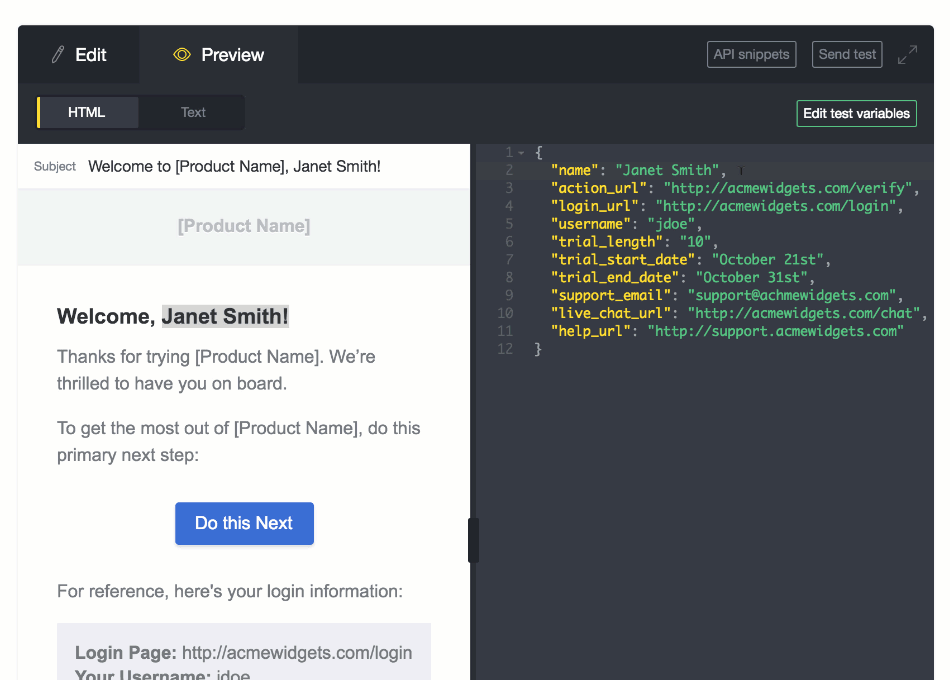Click the blue Do this Next button

pyautogui.click(x=244, y=523)
